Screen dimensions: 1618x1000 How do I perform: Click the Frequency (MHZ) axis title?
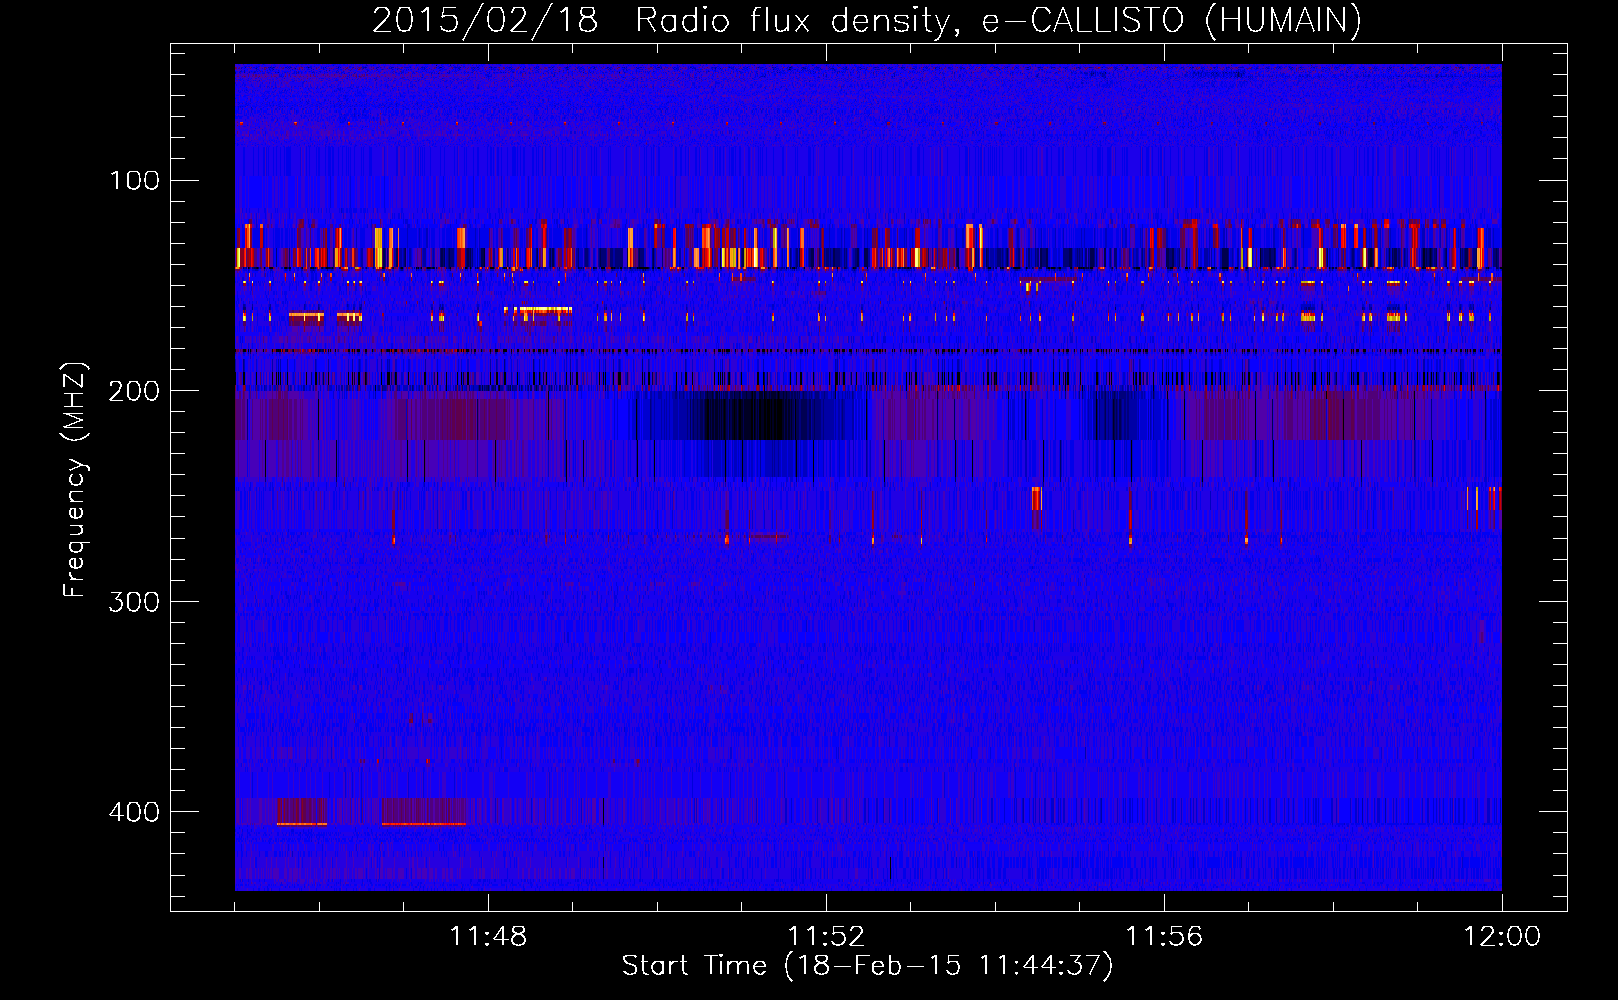tap(75, 480)
